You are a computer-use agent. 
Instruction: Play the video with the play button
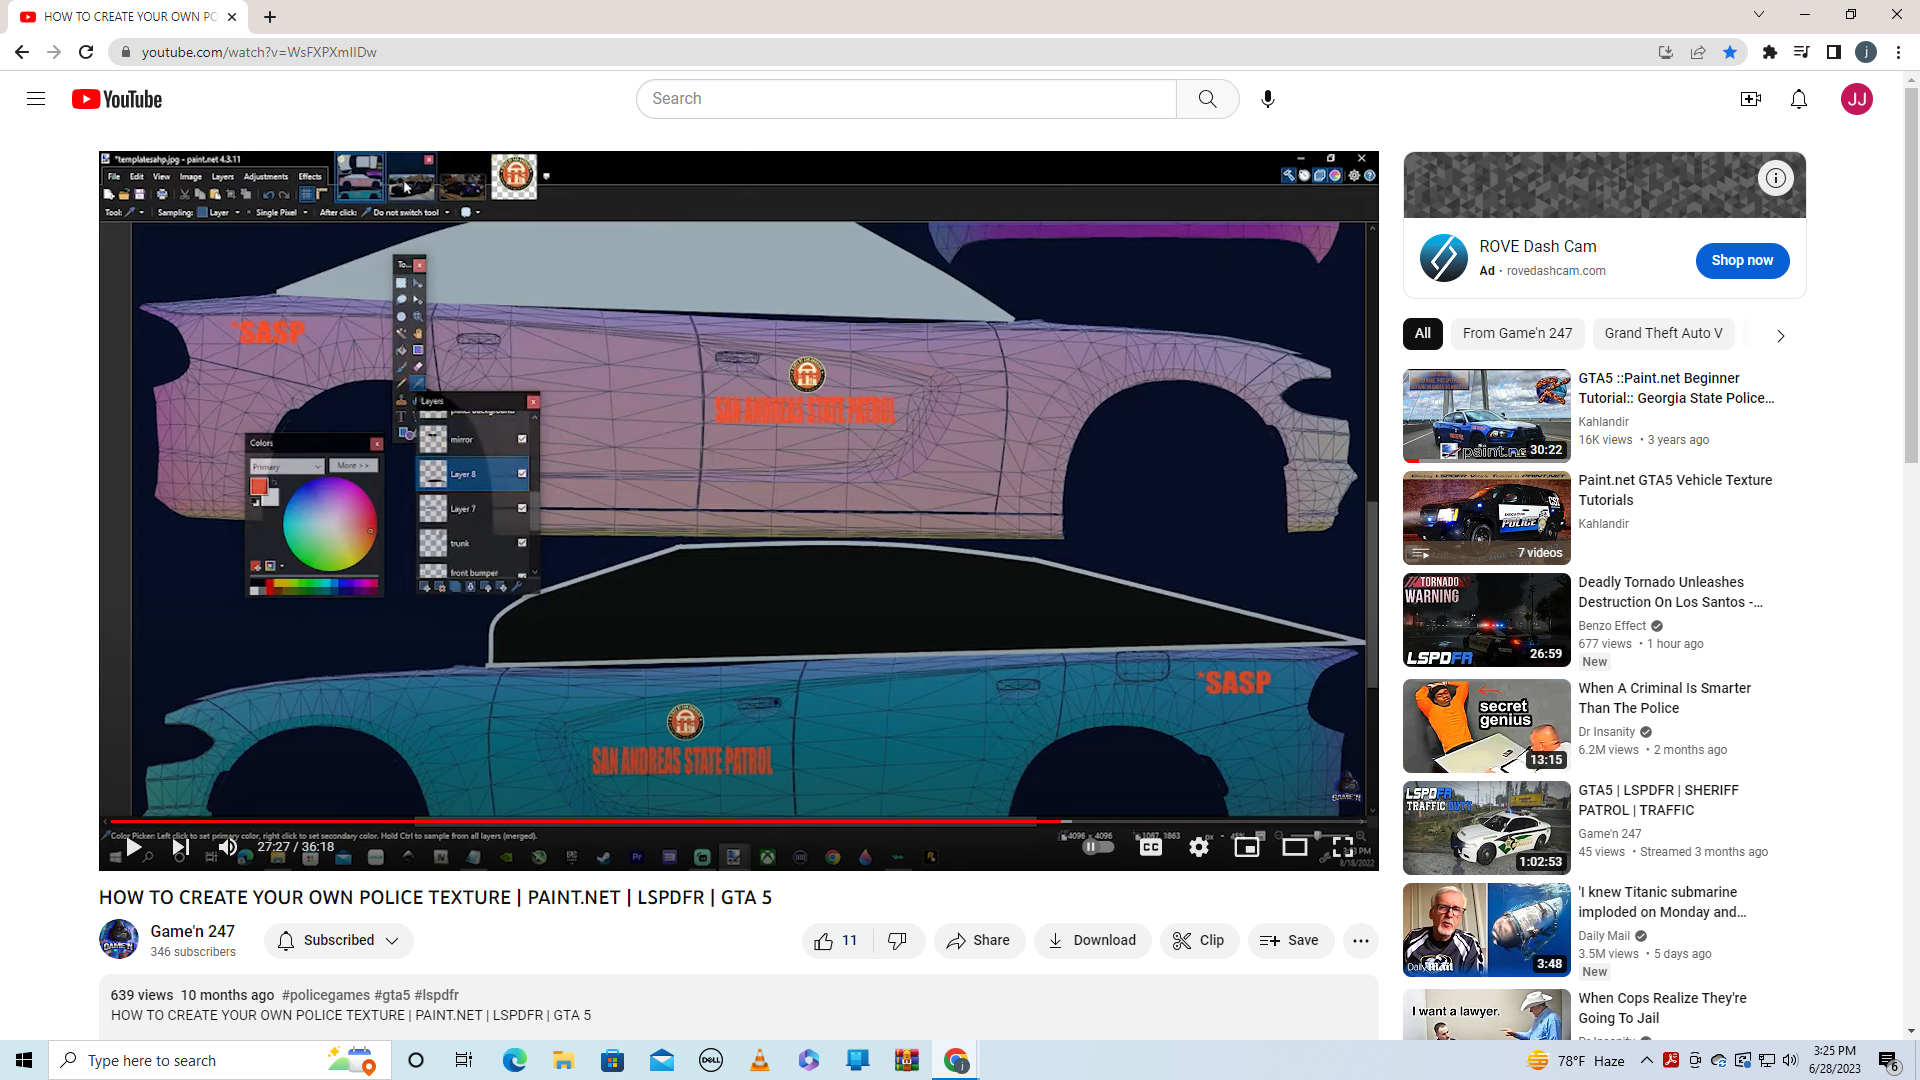[133, 848]
